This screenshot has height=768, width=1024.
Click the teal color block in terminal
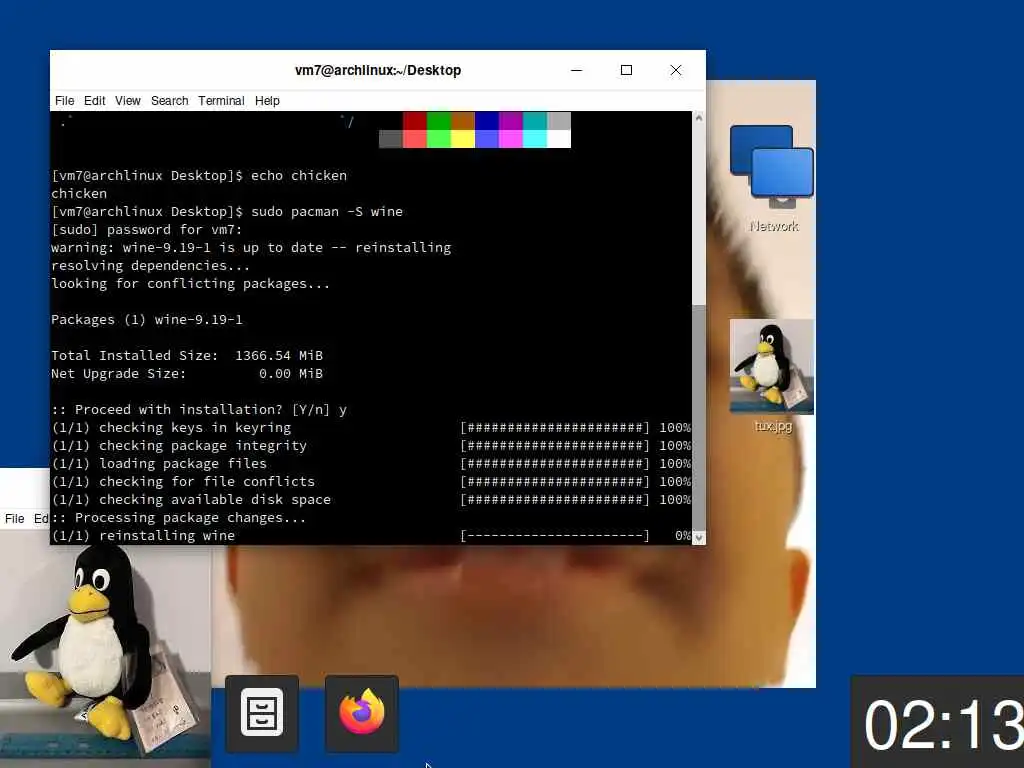coord(535,121)
